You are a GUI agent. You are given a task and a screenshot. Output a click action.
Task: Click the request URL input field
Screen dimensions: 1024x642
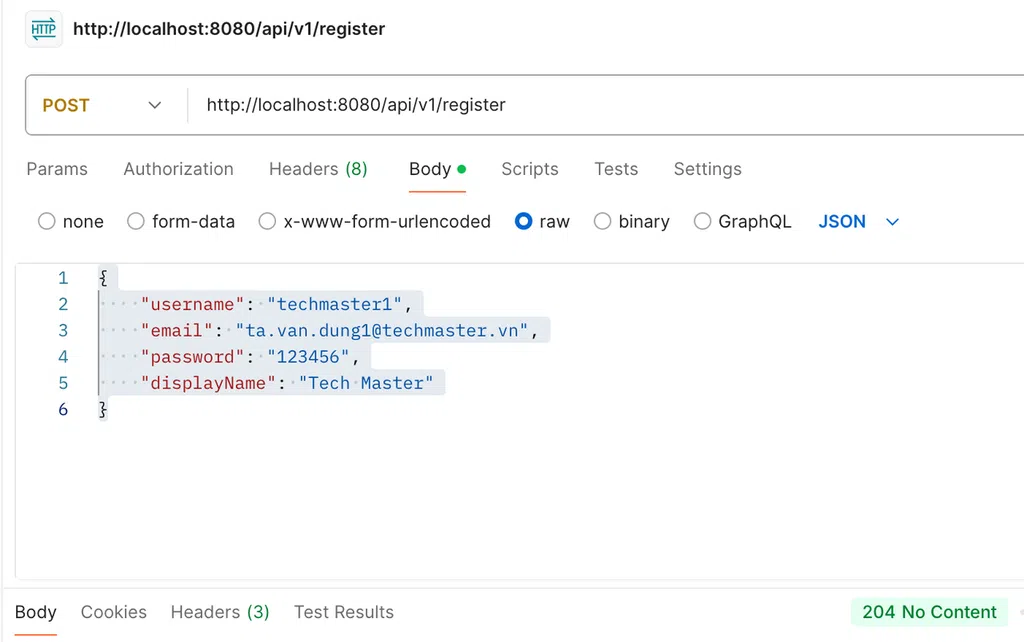tap(607, 105)
